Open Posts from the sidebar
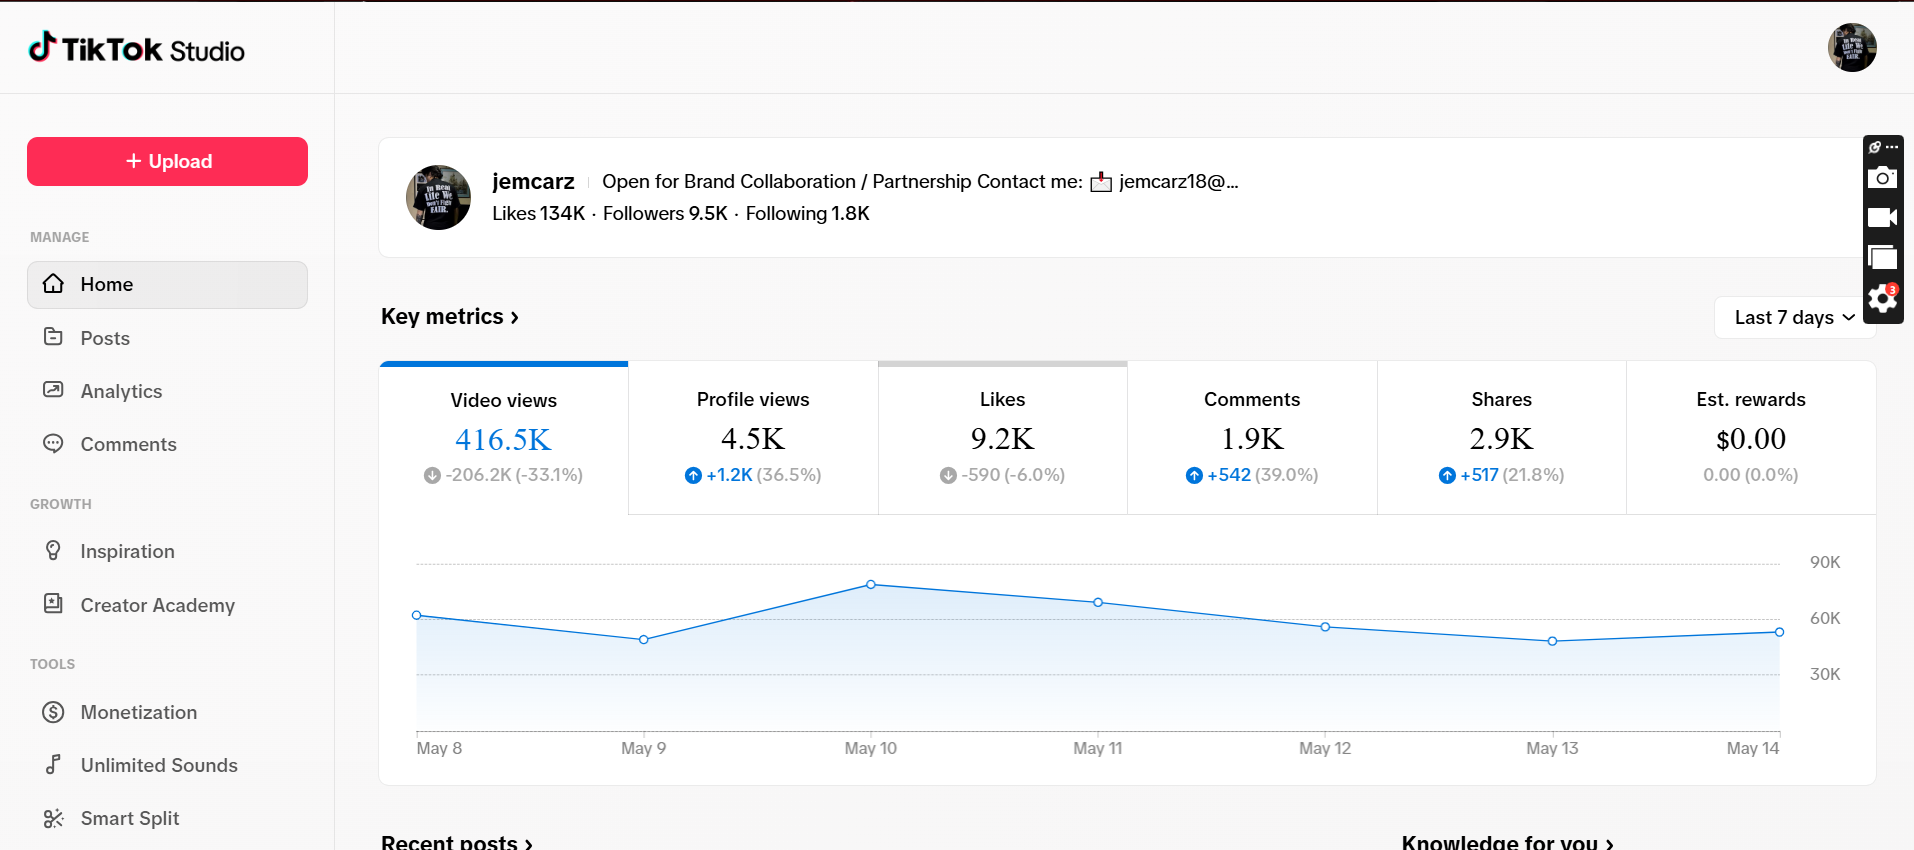 pyautogui.click(x=167, y=338)
